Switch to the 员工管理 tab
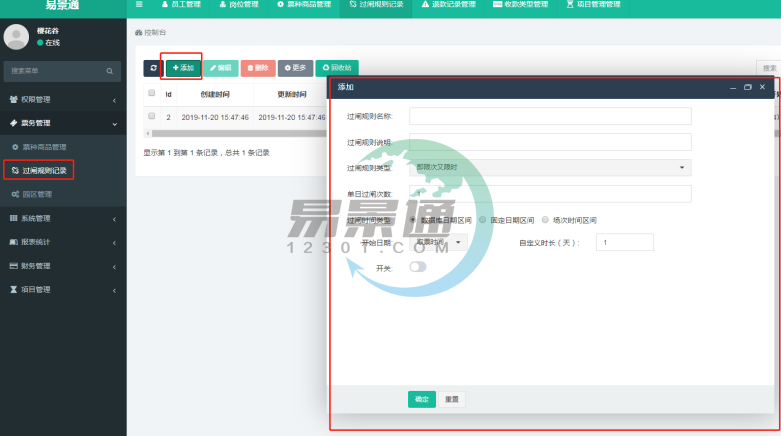This screenshot has height=436, width=781. (x=180, y=5)
